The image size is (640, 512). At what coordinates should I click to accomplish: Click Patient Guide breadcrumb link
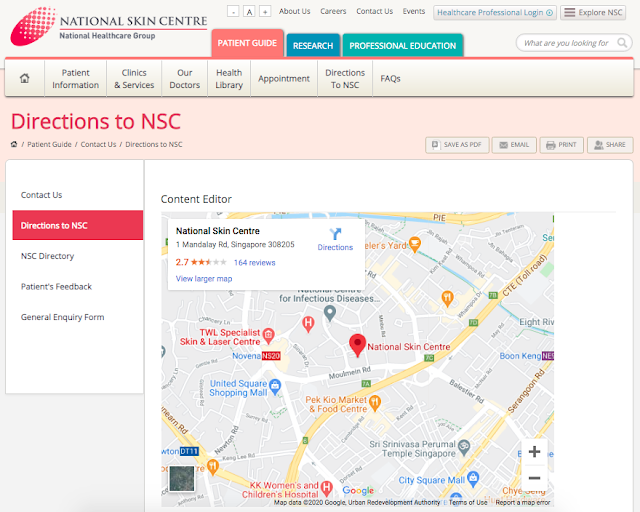click(x=49, y=144)
